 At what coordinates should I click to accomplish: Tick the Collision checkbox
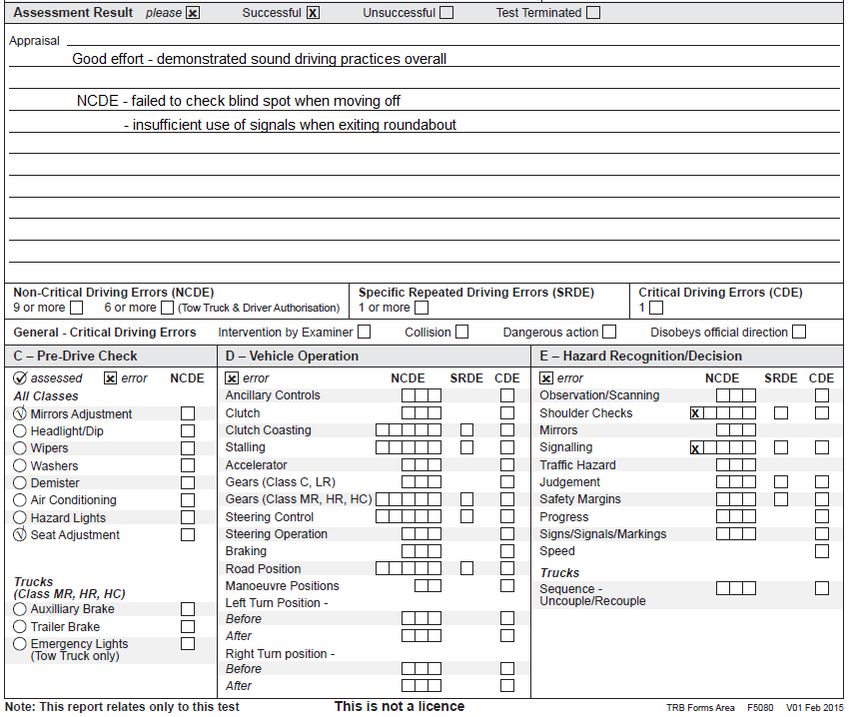pos(462,332)
